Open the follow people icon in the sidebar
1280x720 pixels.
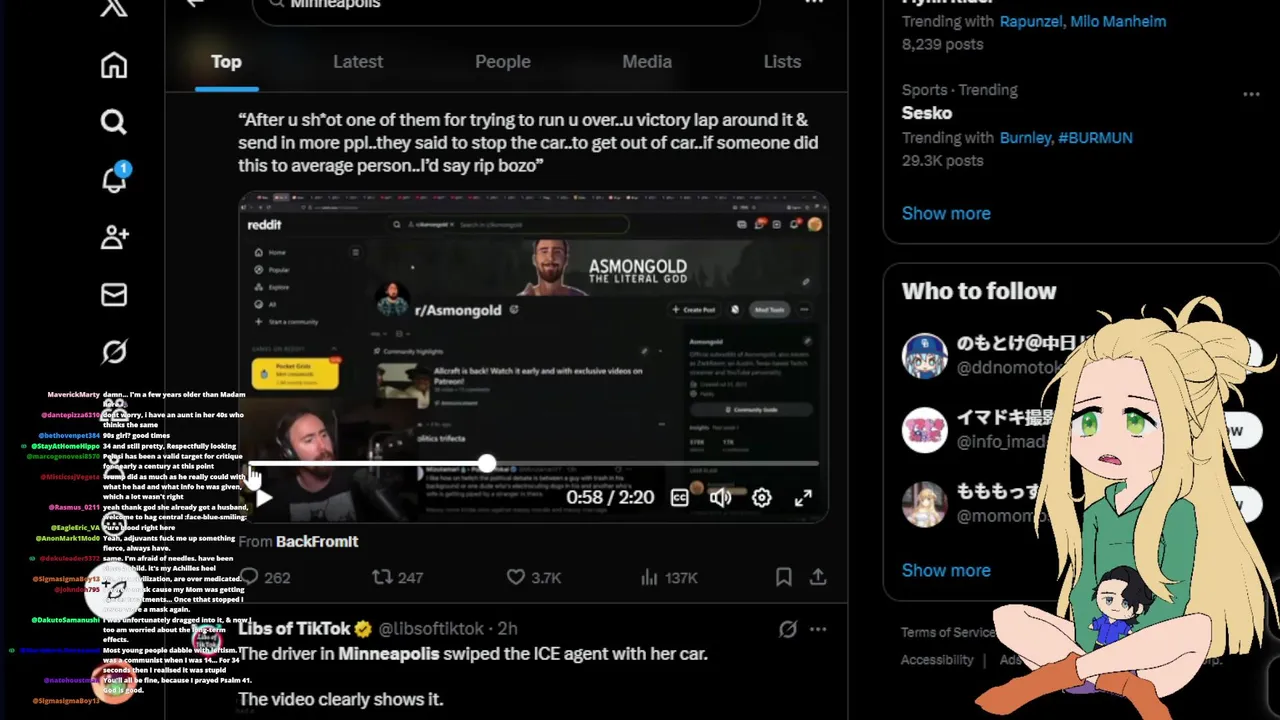coord(114,237)
